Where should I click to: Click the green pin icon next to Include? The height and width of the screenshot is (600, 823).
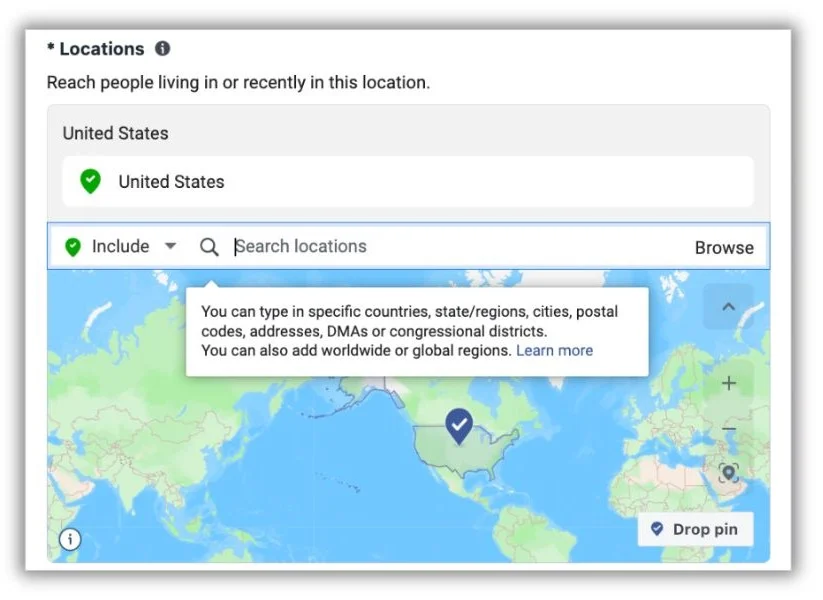click(73, 247)
